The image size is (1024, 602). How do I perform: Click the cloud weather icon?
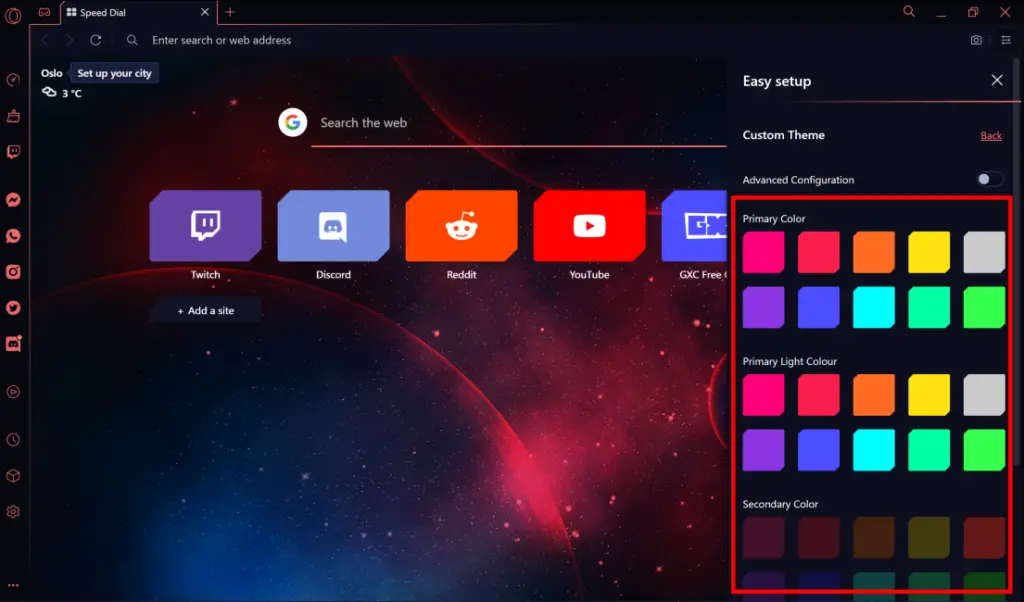[49, 92]
